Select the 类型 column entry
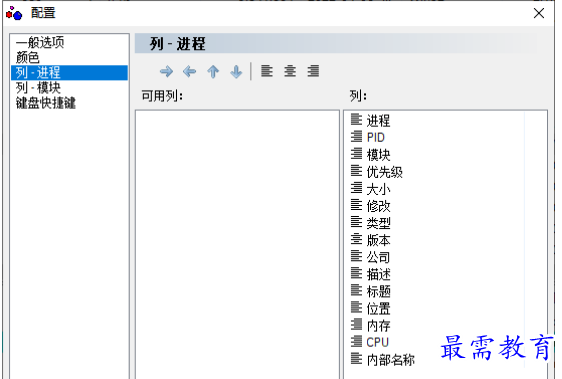The image size is (562, 379). tap(378, 223)
